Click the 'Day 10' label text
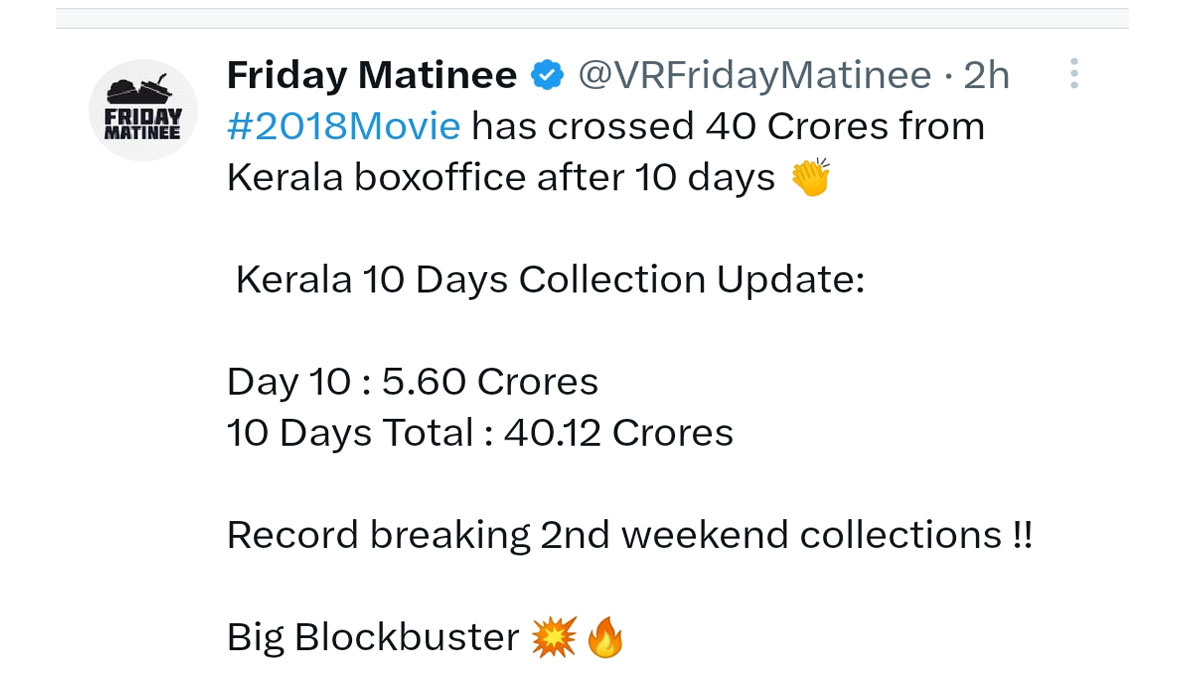 pyautogui.click(x=288, y=382)
